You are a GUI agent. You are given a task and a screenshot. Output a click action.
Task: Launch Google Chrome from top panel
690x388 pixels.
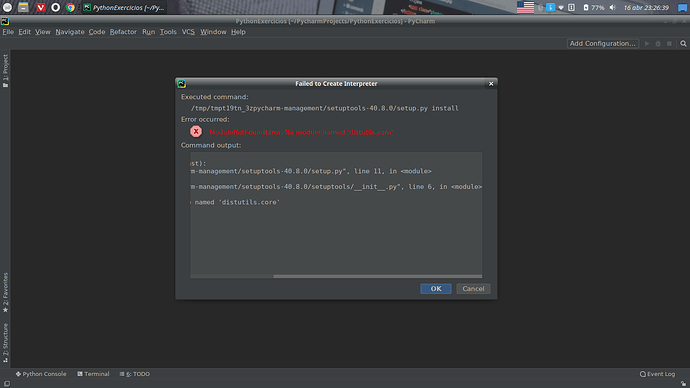[70, 7]
